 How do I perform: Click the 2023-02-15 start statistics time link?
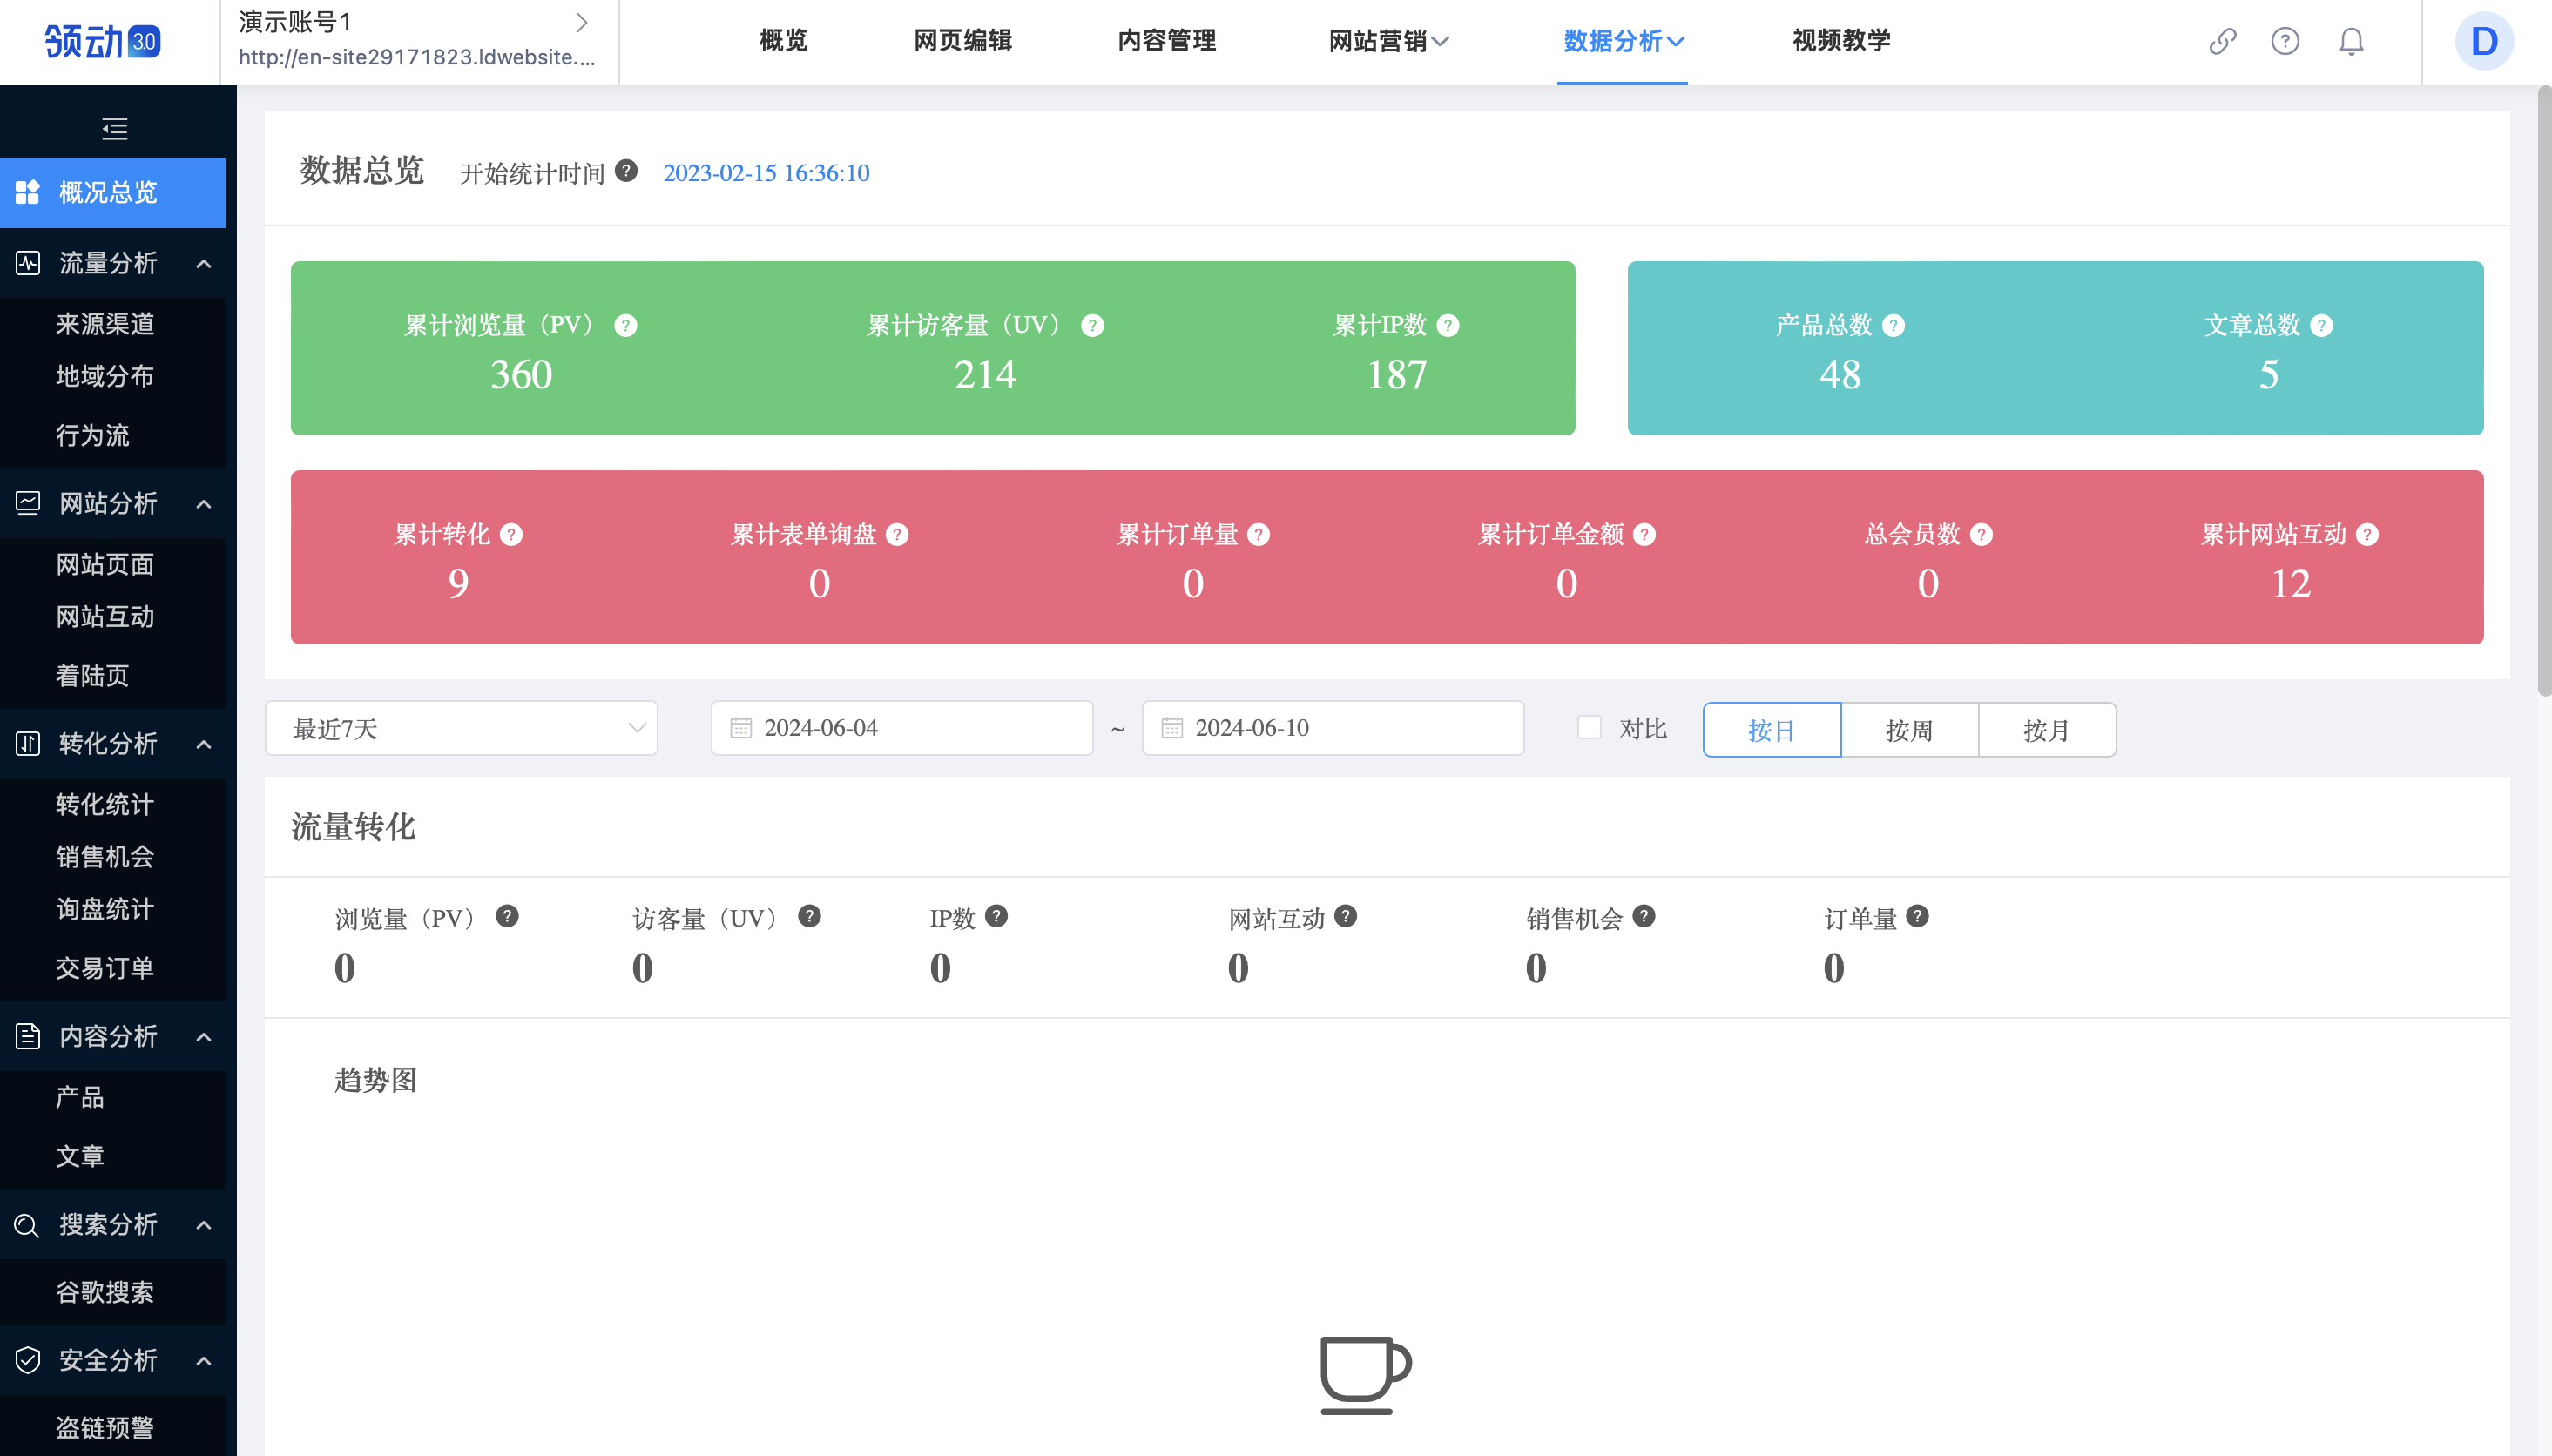pos(767,172)
